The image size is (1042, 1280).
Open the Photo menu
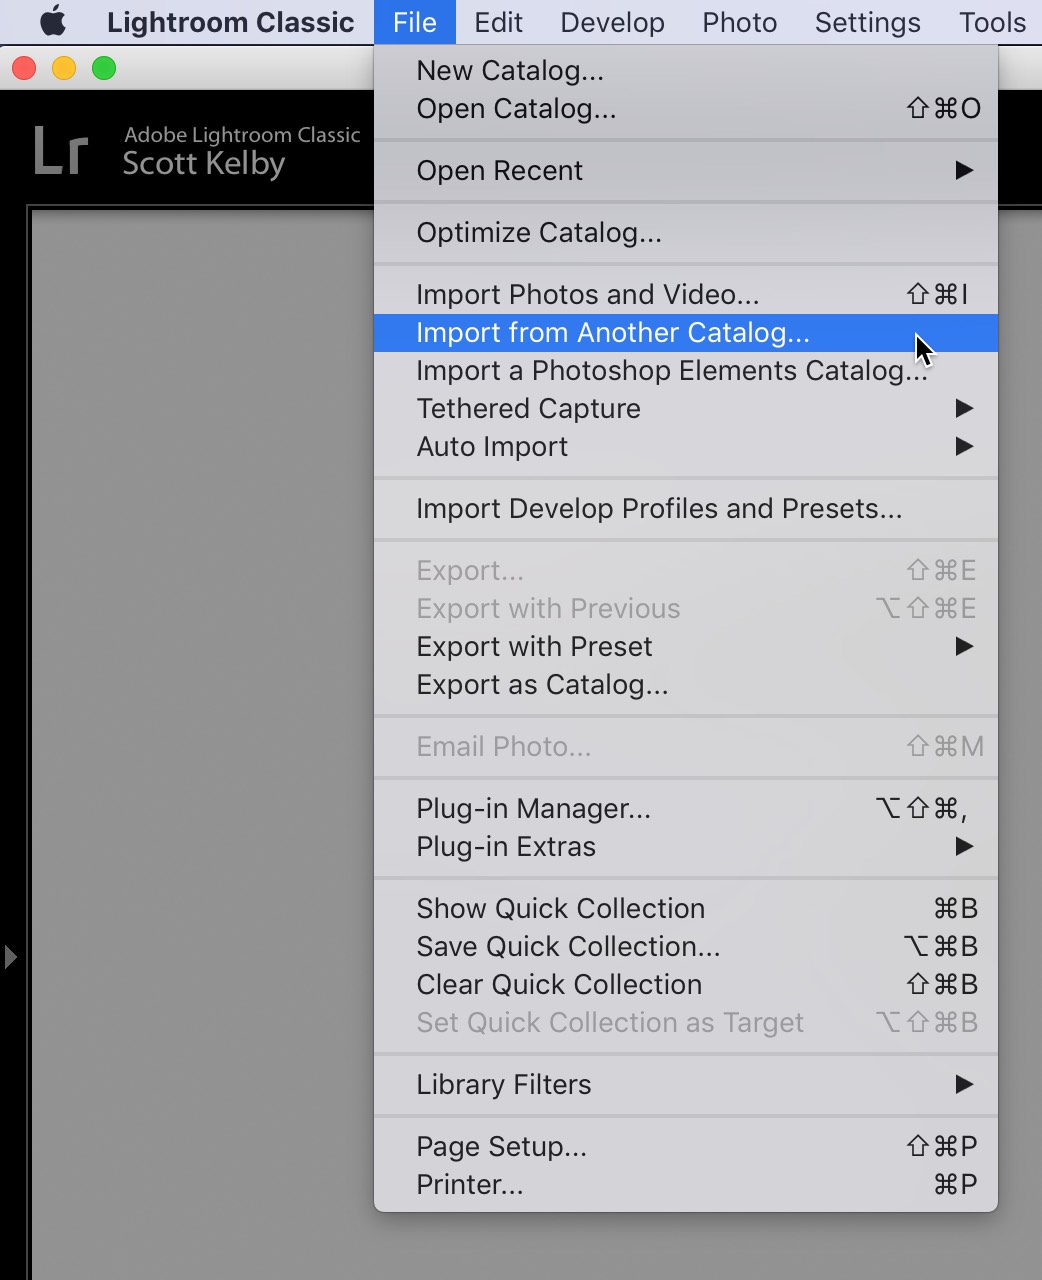(x=739, y=22)
